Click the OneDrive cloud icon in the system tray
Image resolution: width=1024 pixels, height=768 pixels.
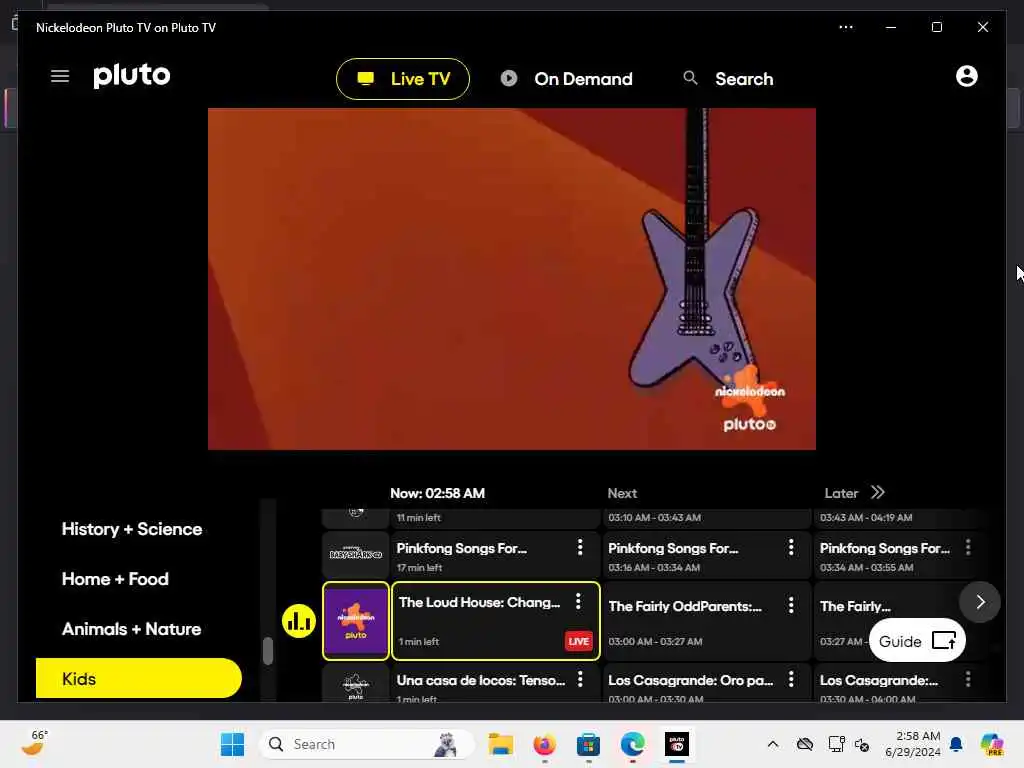805,744
